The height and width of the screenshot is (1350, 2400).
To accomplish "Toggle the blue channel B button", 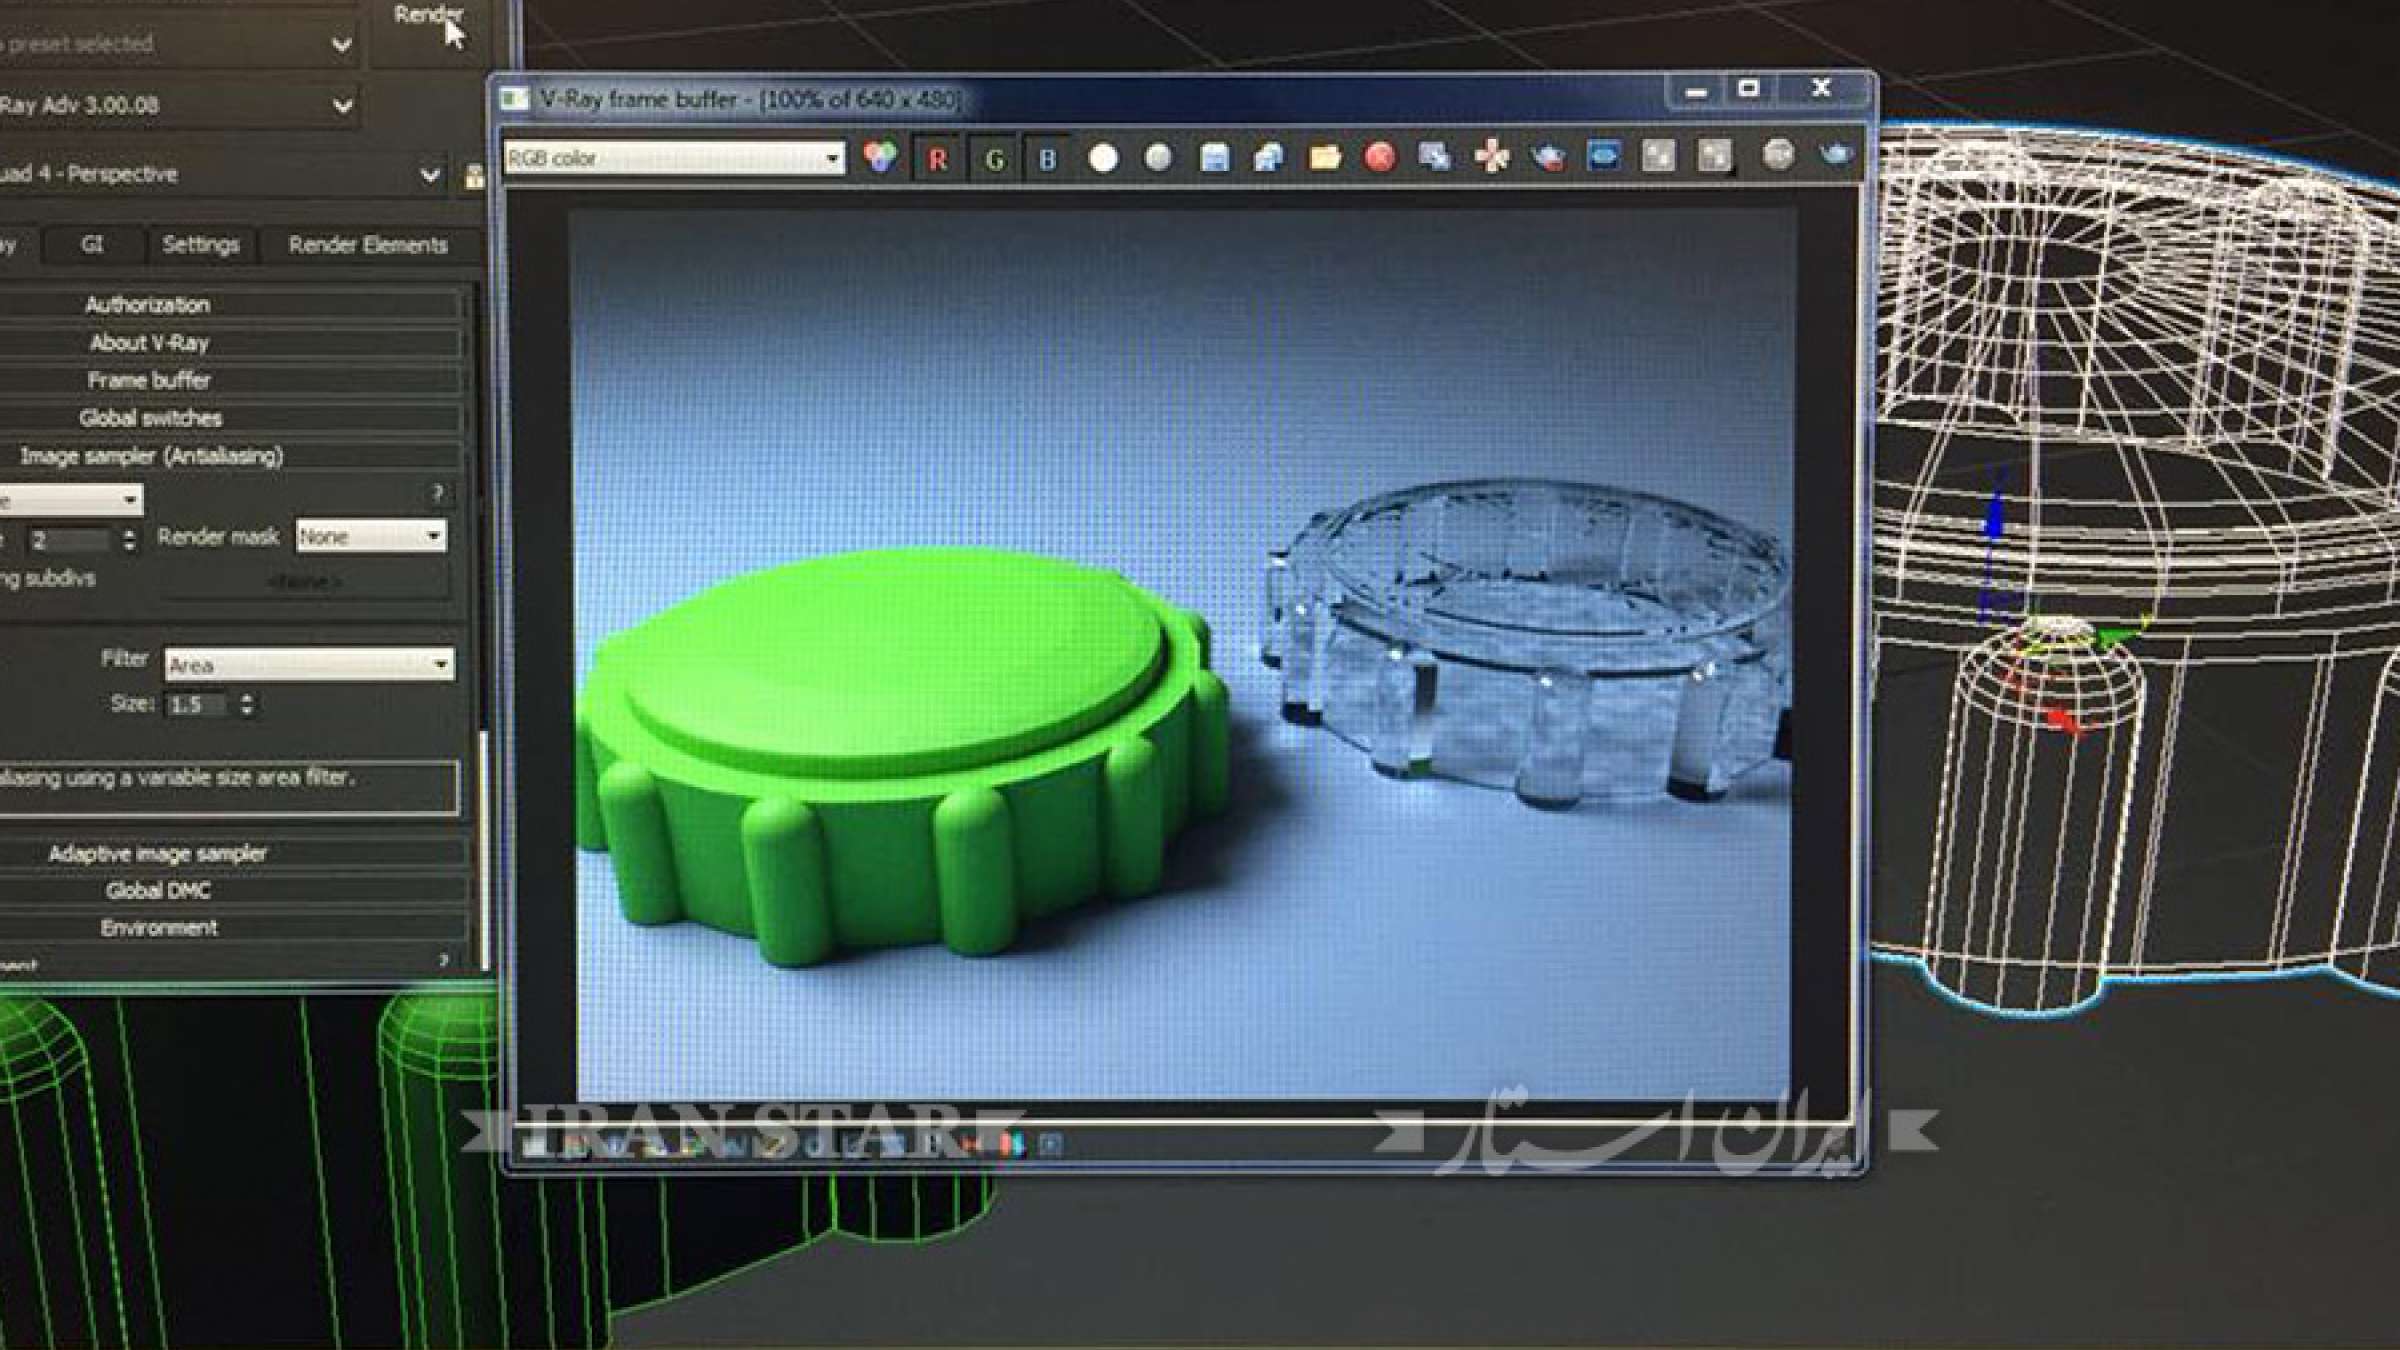I will [x=1047, y=159].
